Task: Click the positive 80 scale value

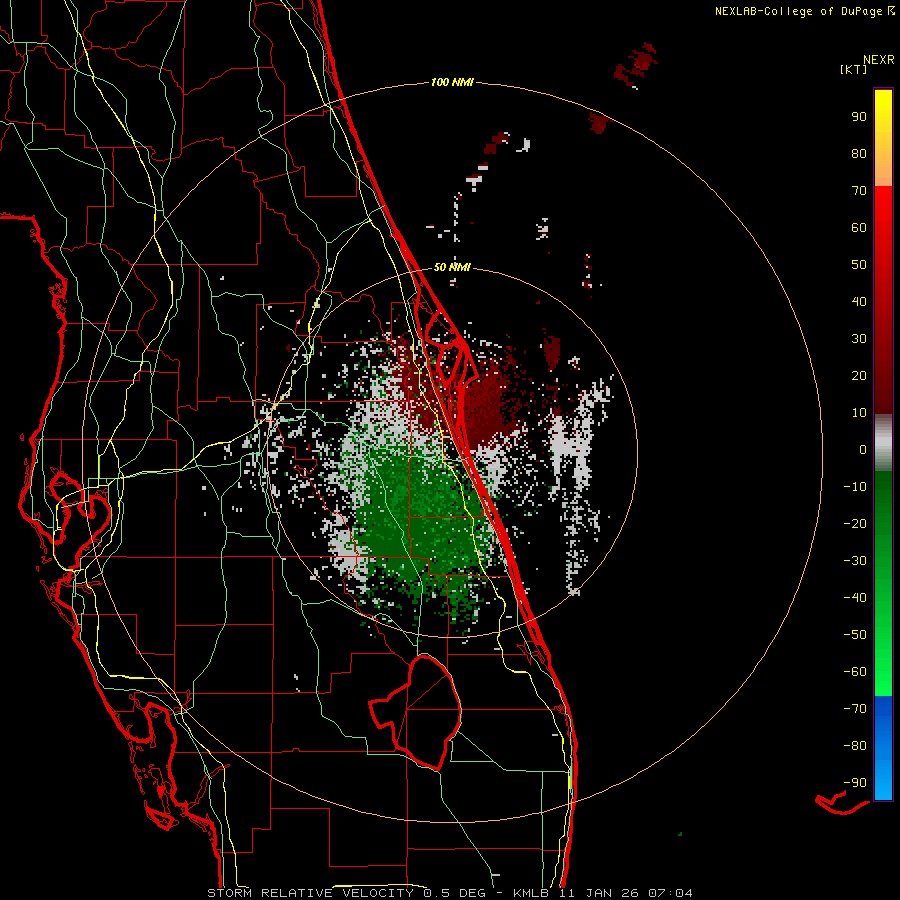Action: pos(859,153)
